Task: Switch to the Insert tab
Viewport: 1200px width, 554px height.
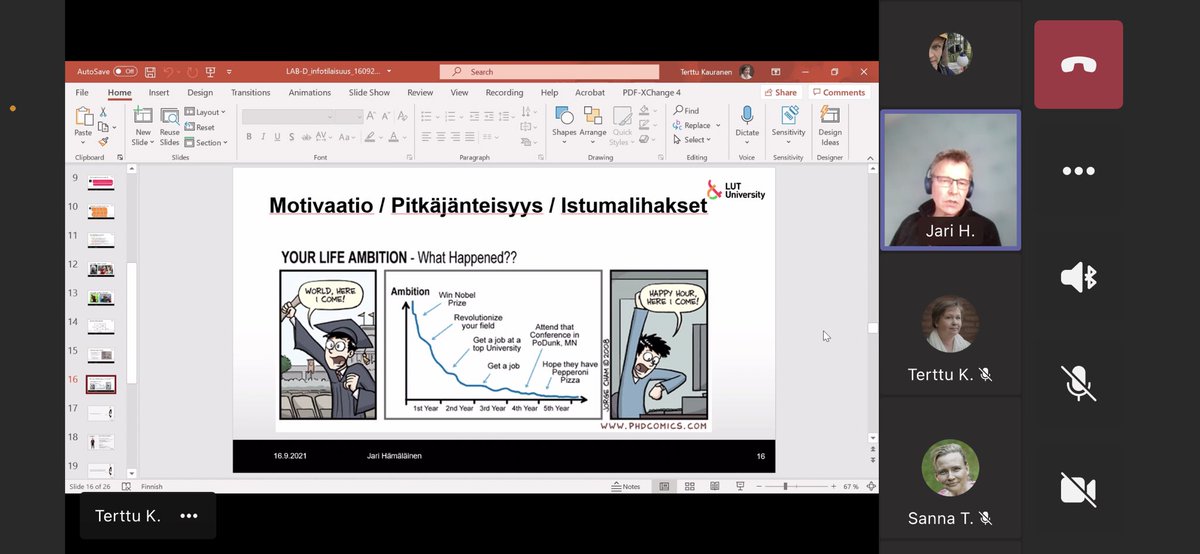Action: (159, 93)
